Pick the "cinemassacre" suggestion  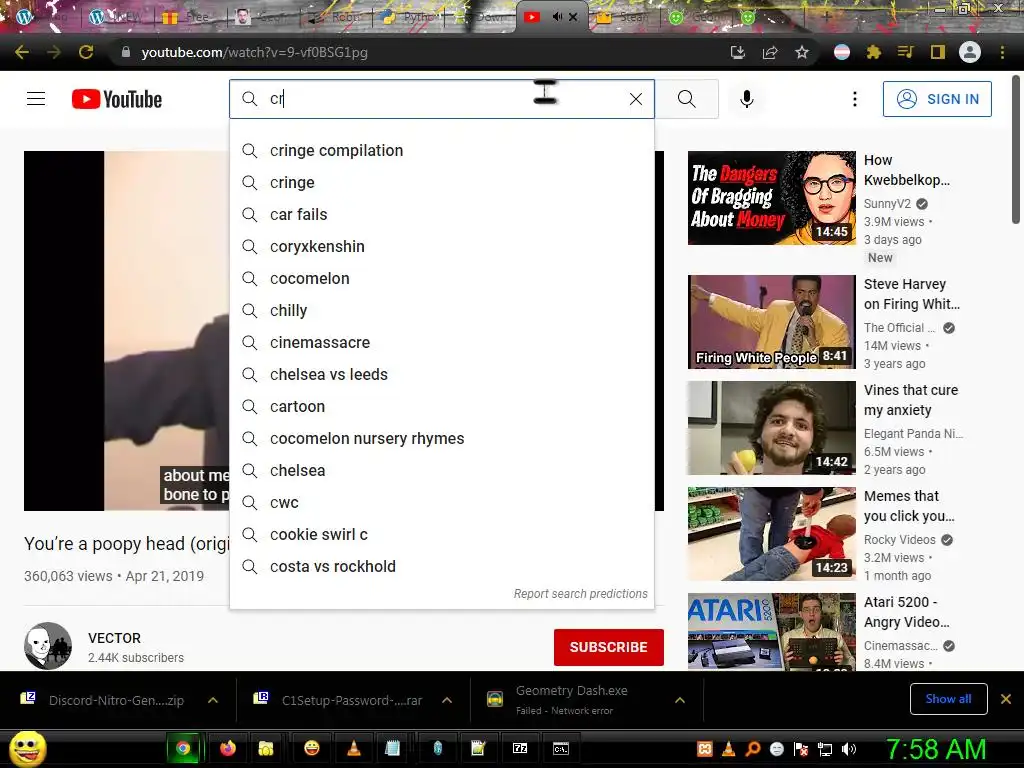click(441, 343)
